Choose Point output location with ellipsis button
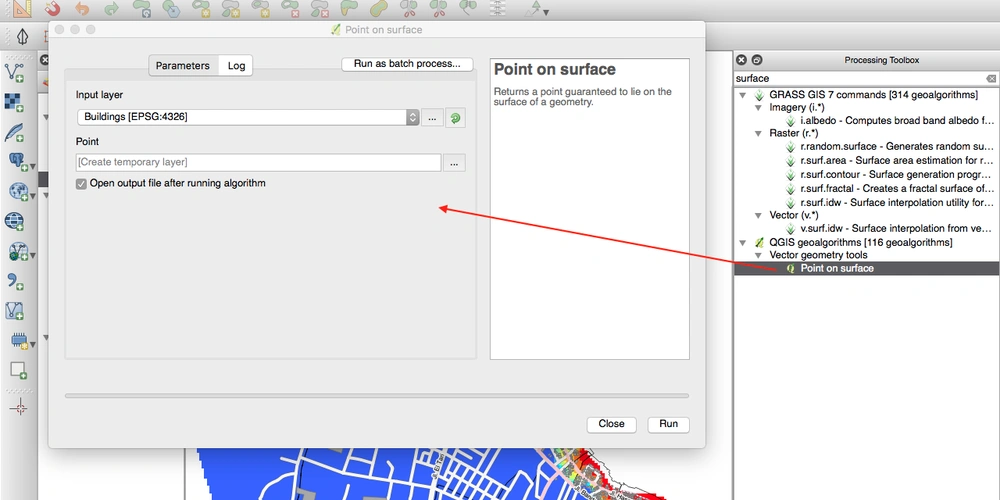This screenshot has height=500, width=1000. coord(455,163)
